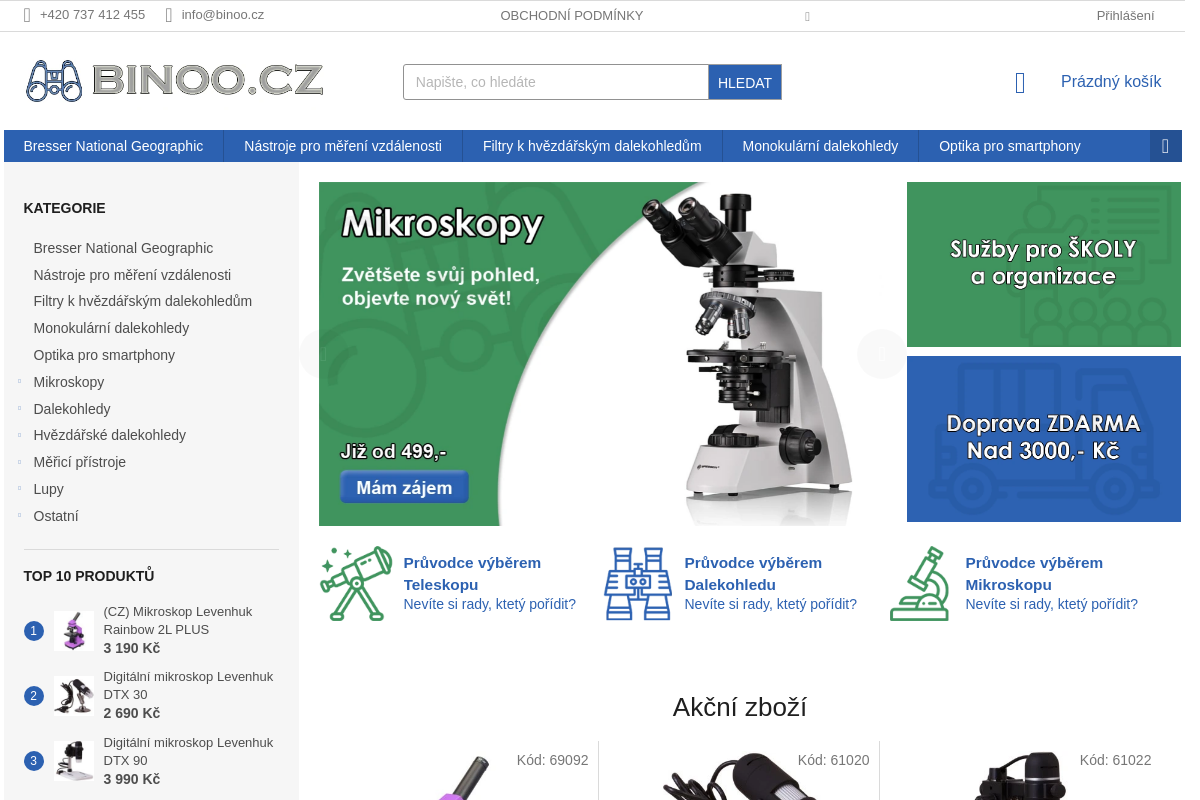Click the Mikroskop Levenhuk Rainbow 2L PLUS thumbnail
The image size is (1200, 800).
tap(74, 630)
